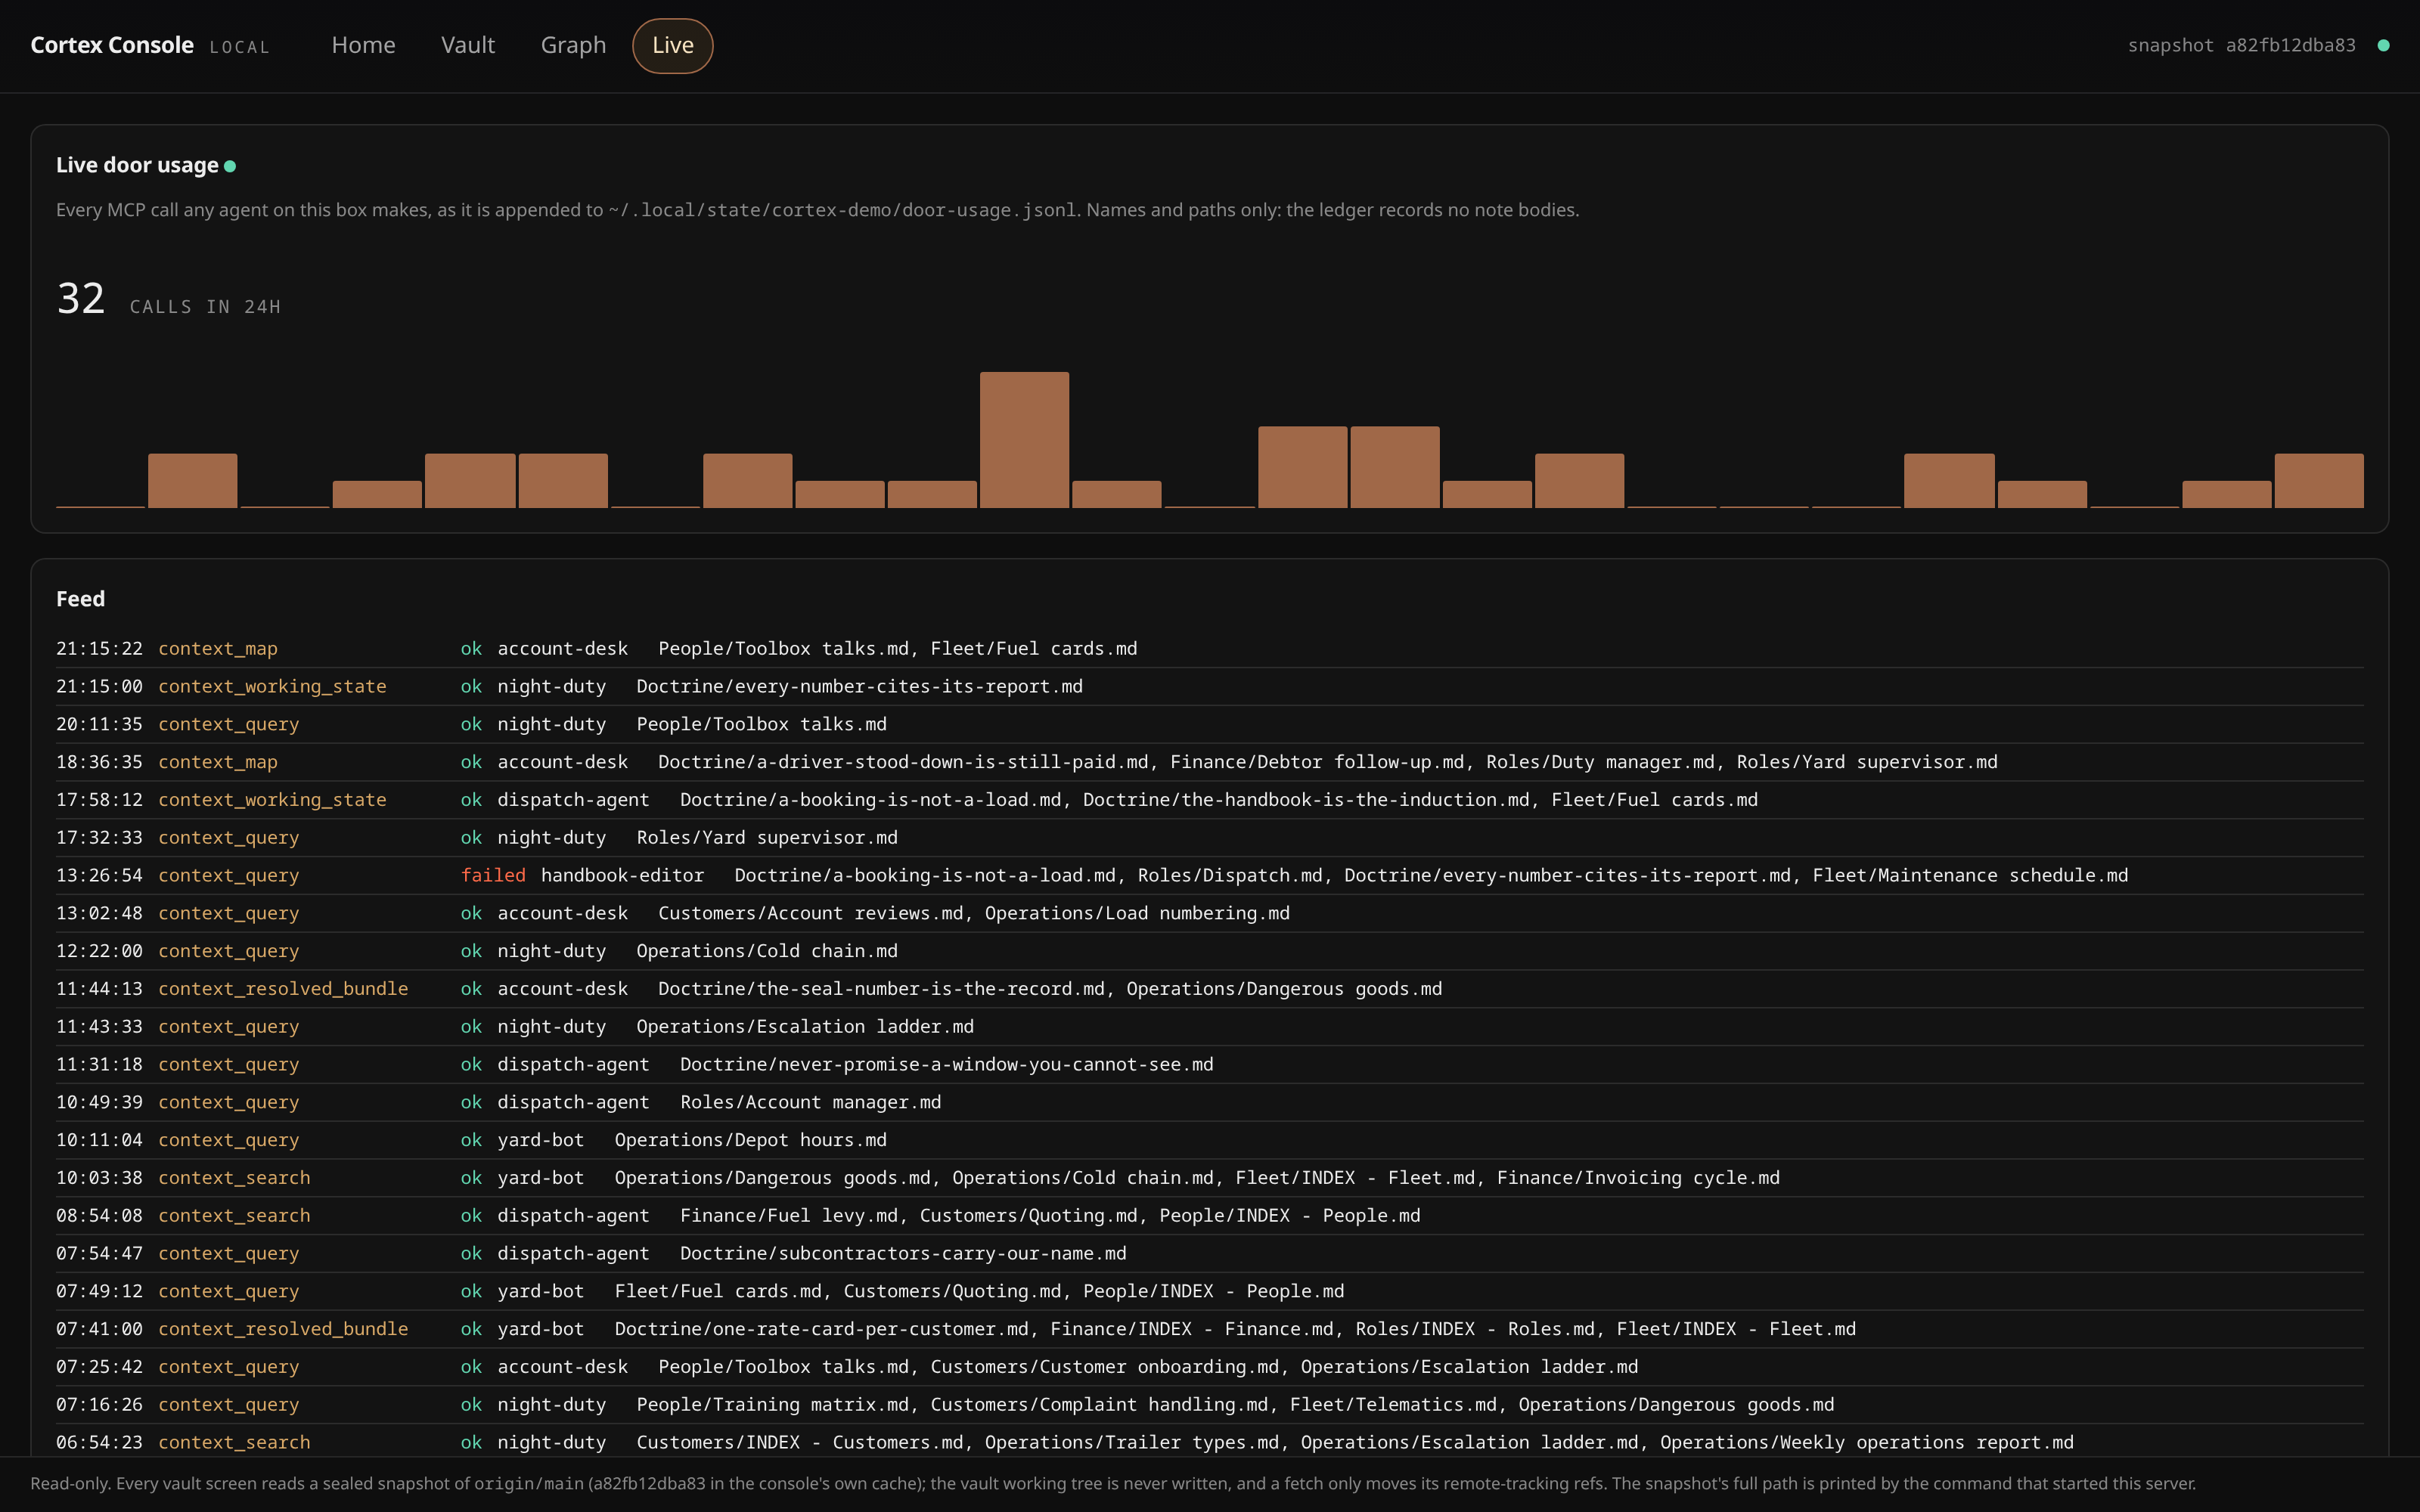Image resolution: width=2420 pixels, height=1512 pixels.
Task: Click Operations/Cold chain.md in the 12:22:00 row
Action: pyautogui.click(x=767, y=951)
